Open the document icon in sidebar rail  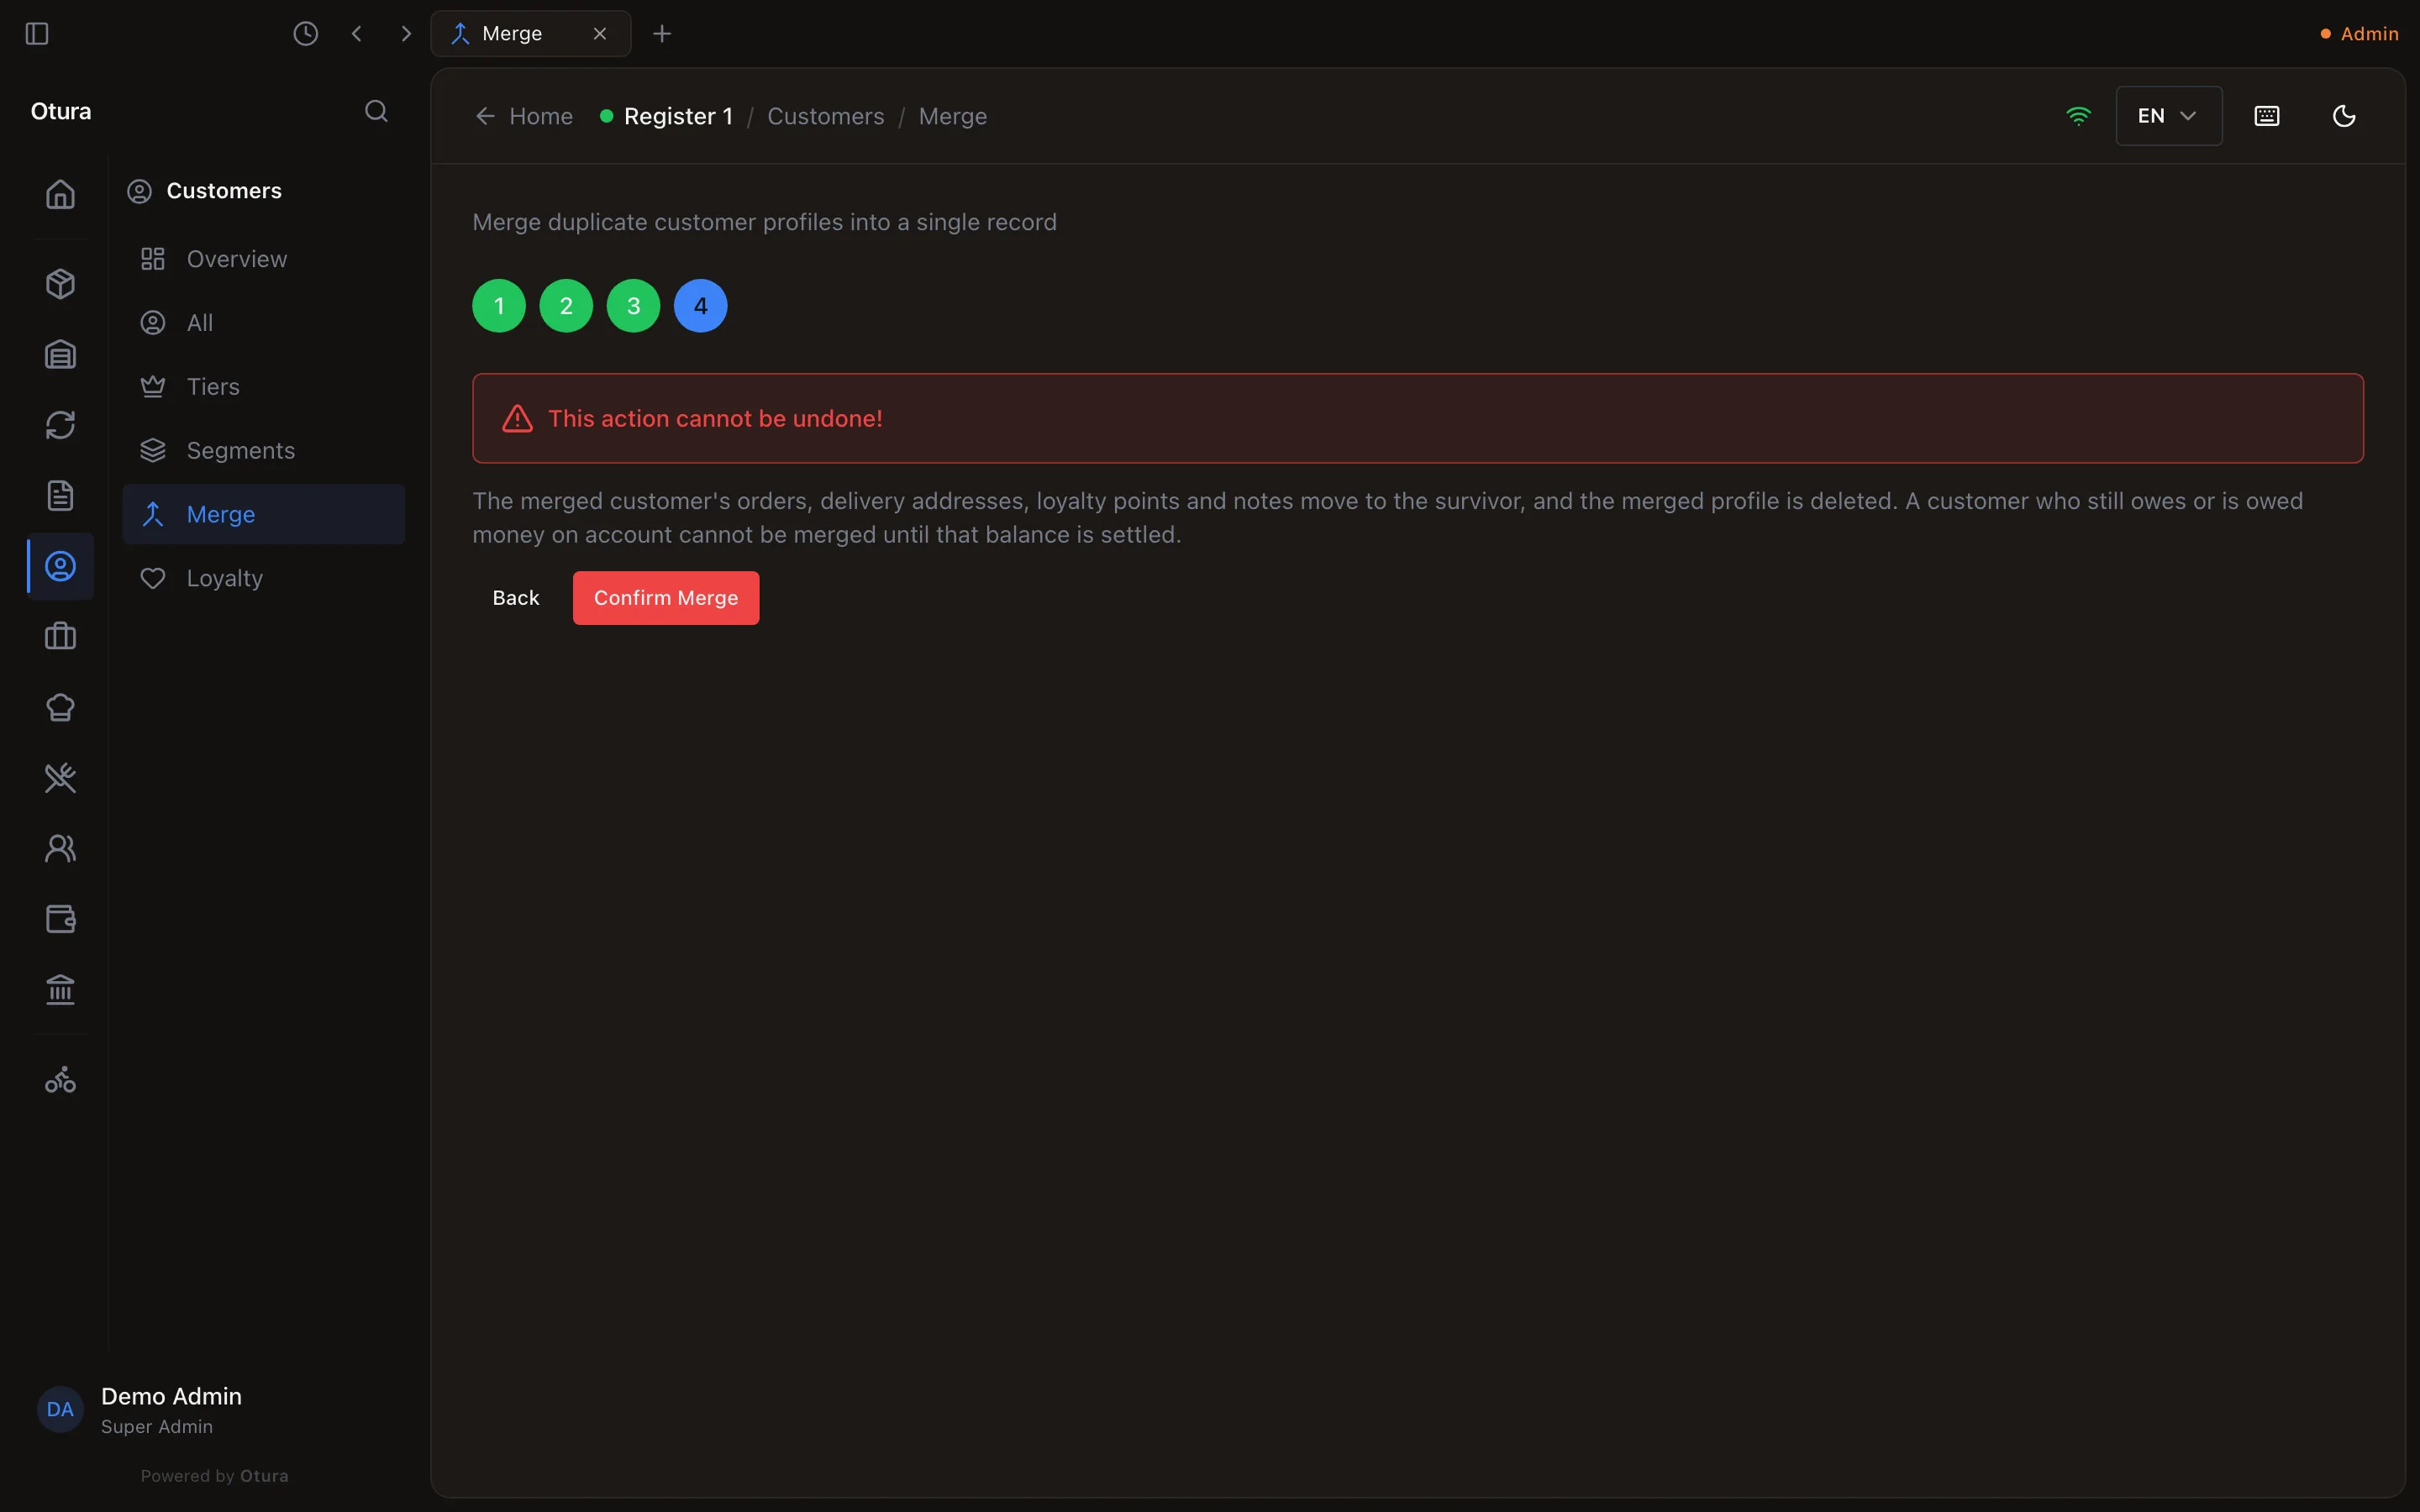point(61,496)
